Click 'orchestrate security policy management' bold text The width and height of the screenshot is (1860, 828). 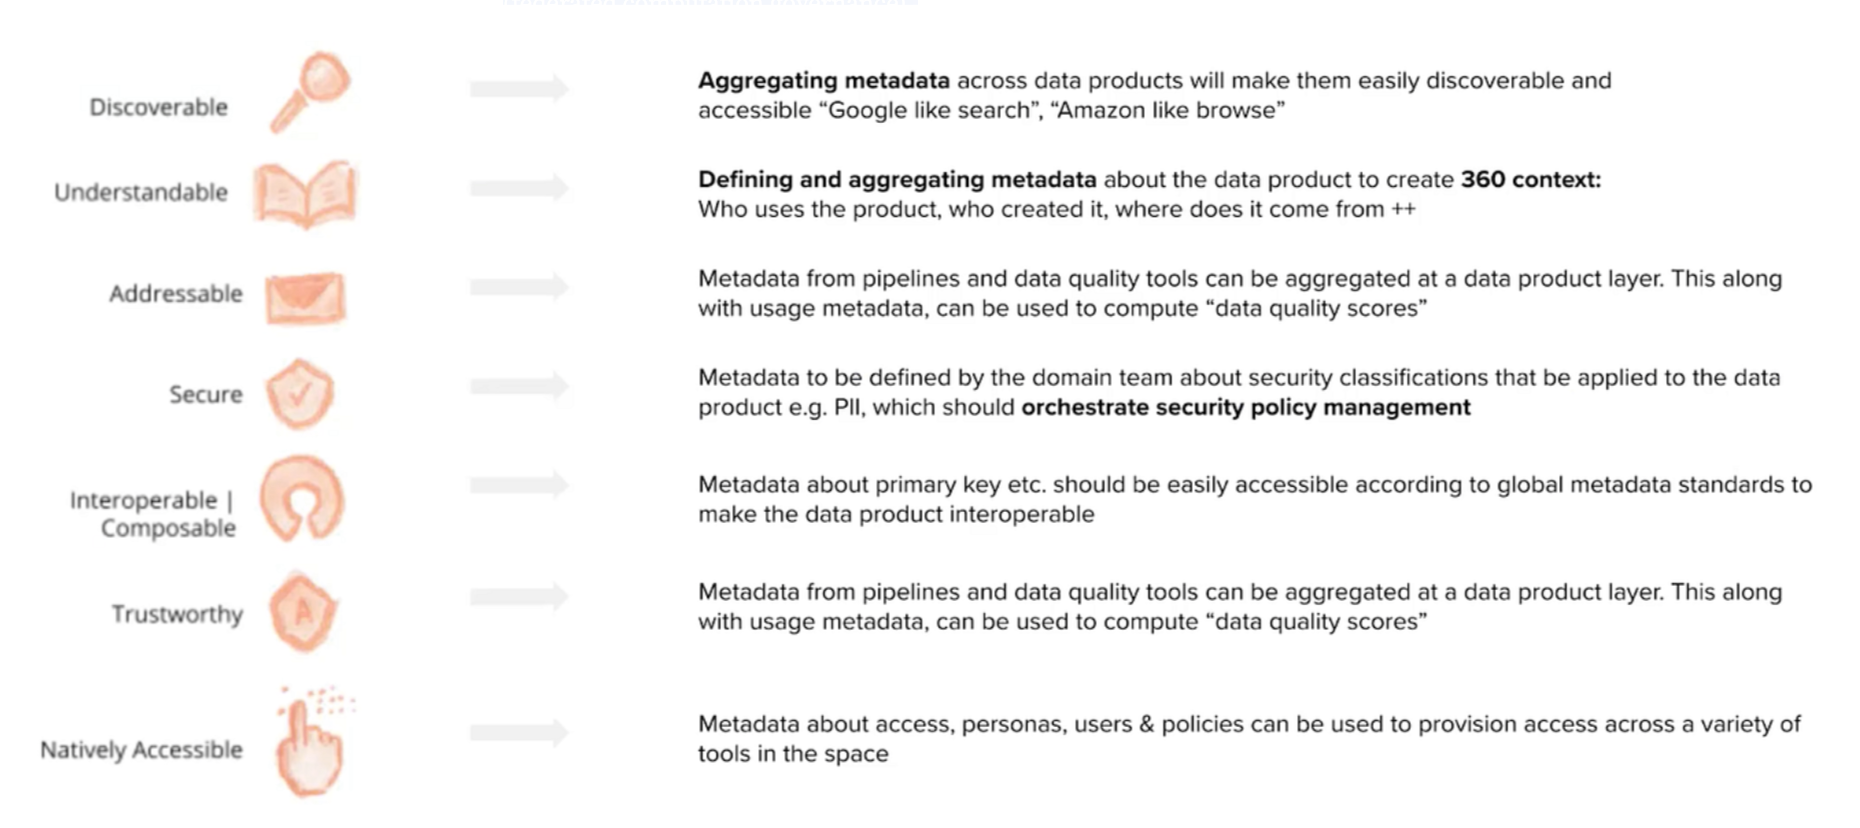coord(1245,407)
